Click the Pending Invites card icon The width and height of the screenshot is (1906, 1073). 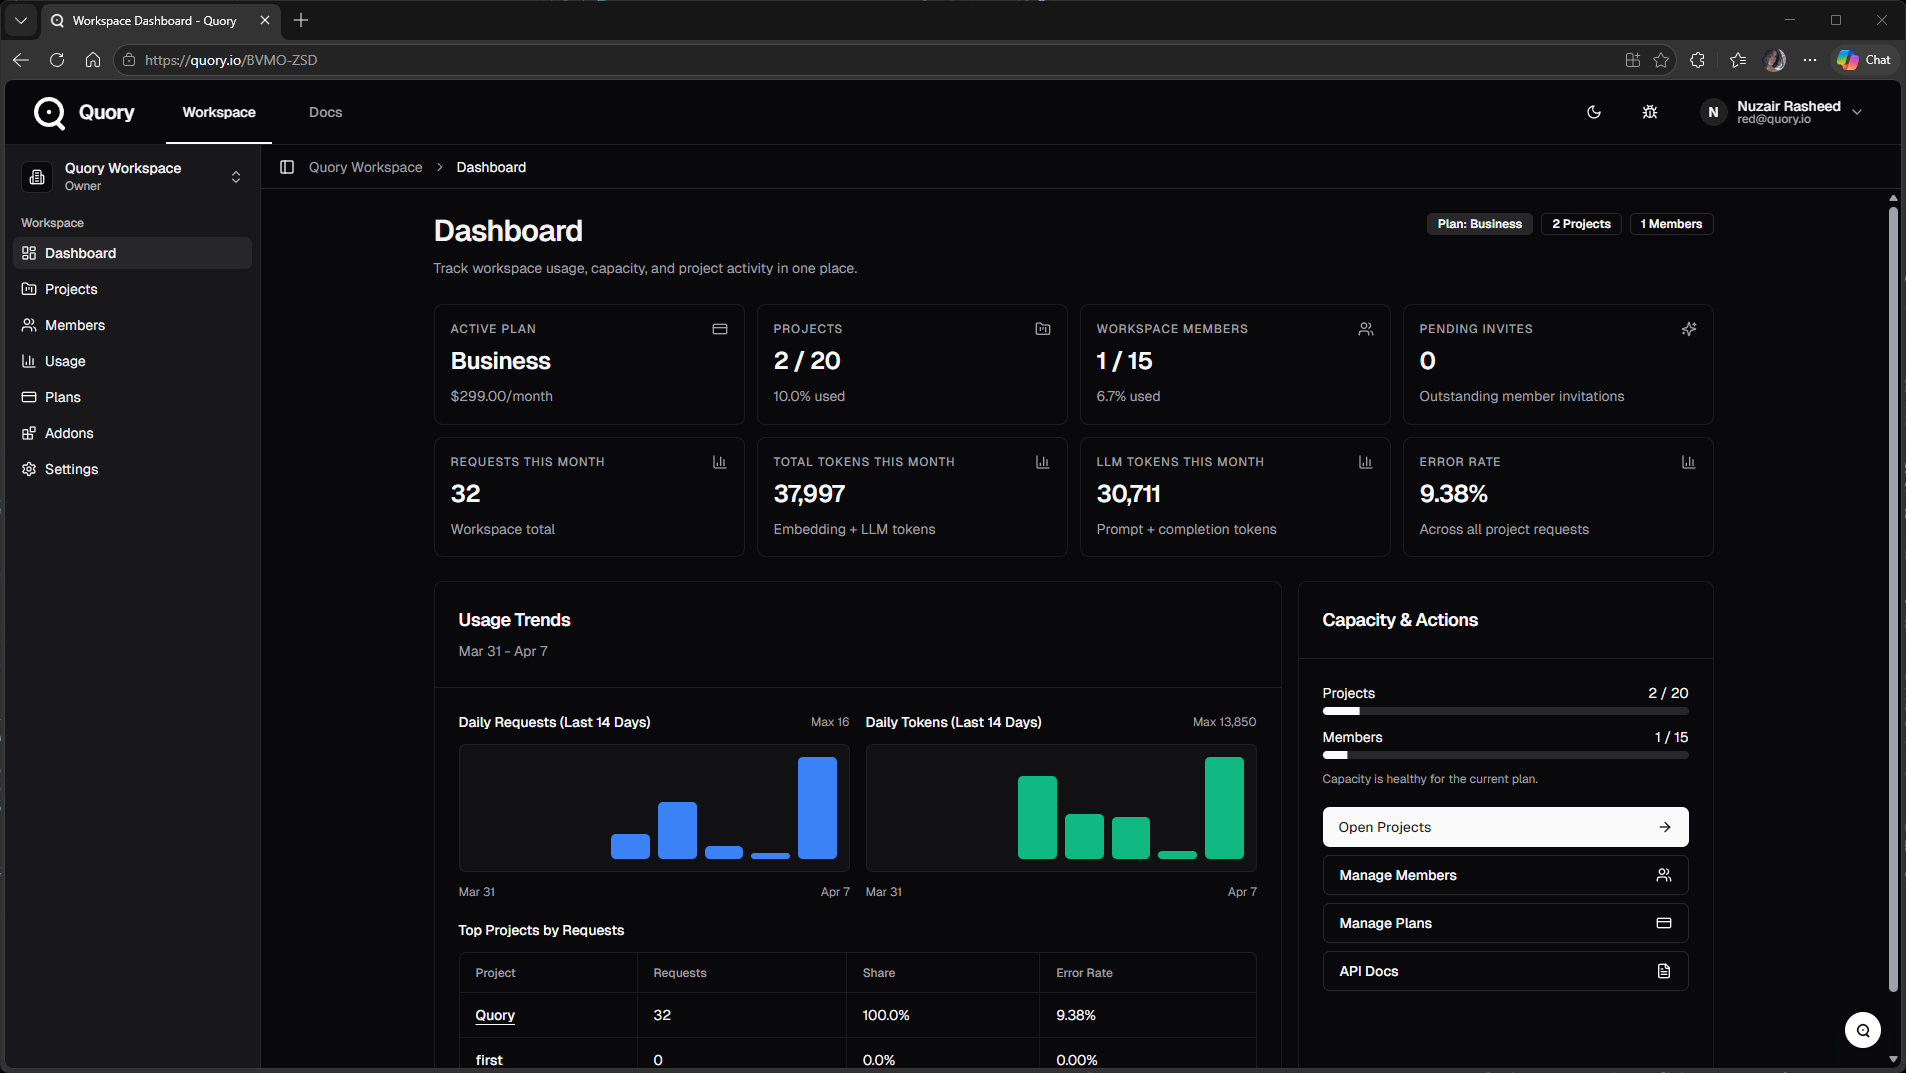point(1688,329)
